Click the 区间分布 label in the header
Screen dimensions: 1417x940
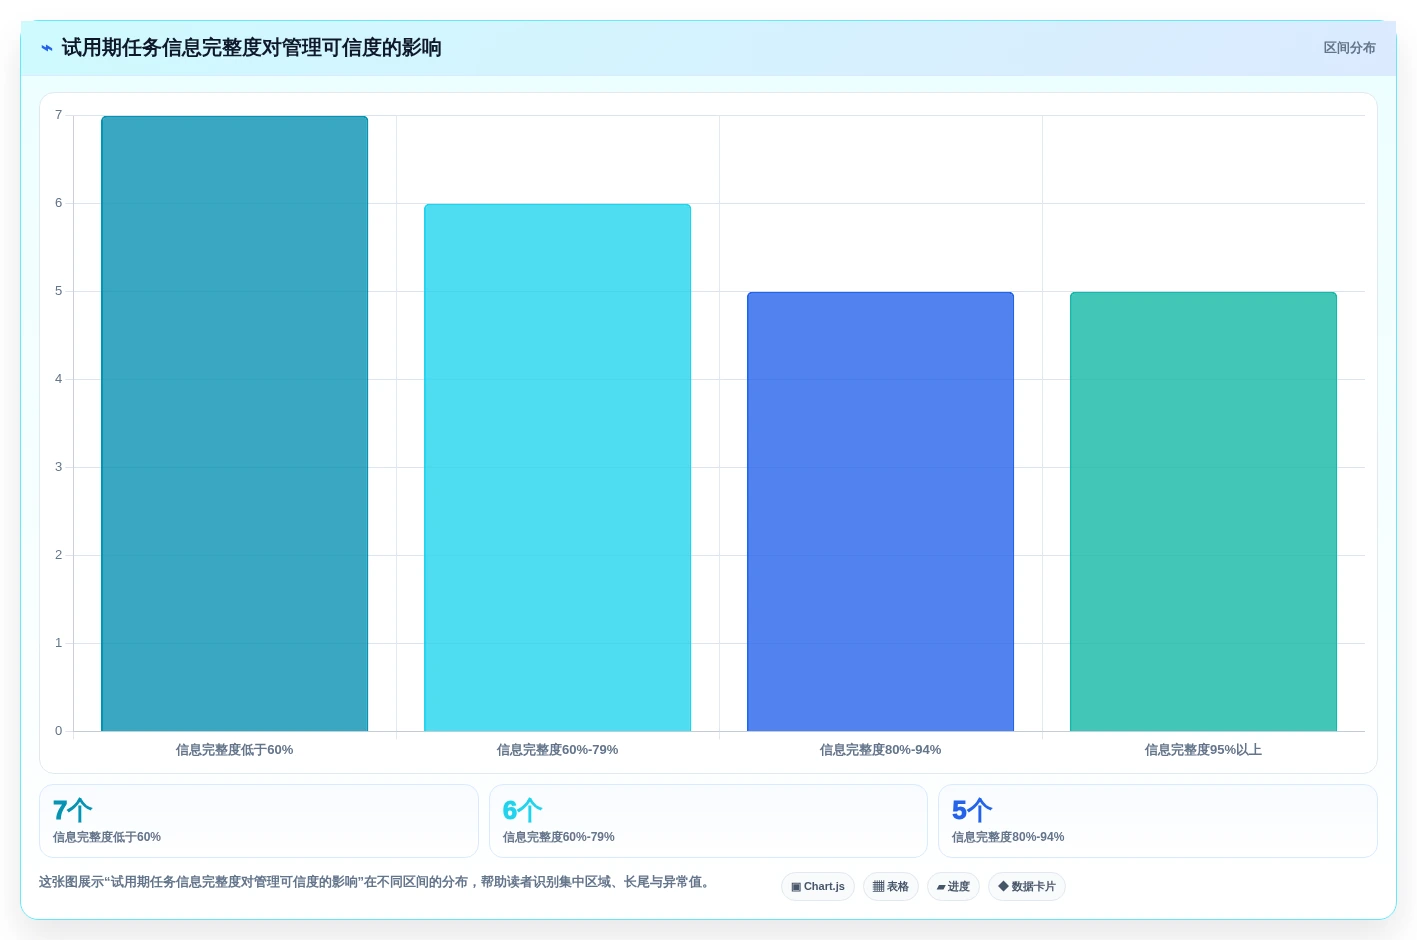(x=1349, y=48)
